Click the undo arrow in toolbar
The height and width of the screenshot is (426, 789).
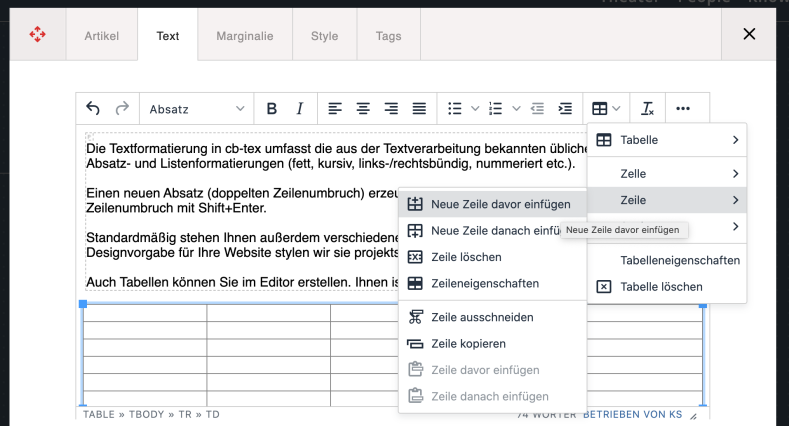tap(93, 109)
